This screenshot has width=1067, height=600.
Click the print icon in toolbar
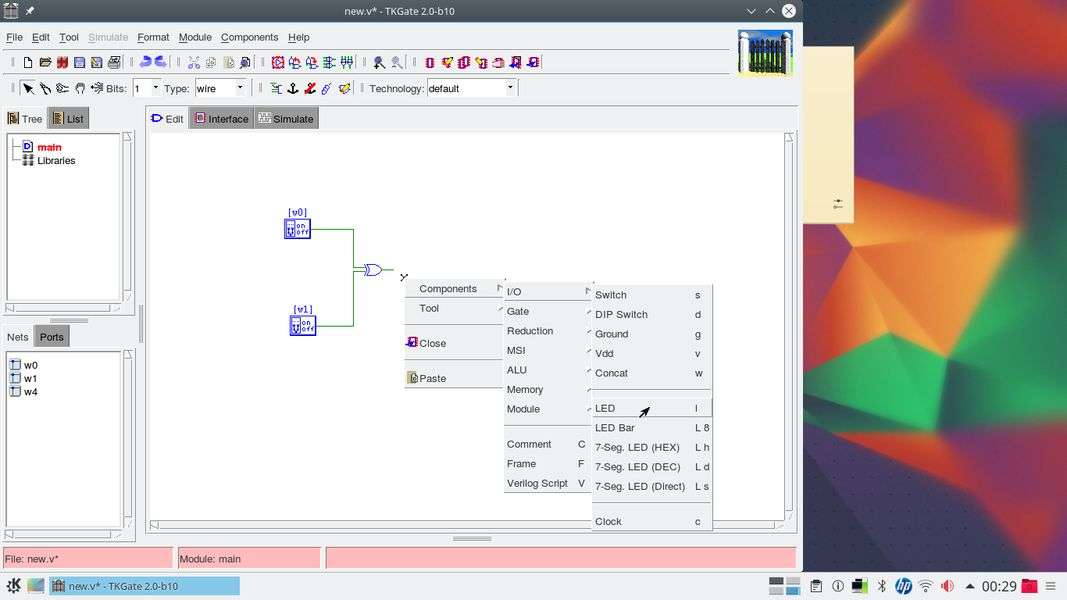(x=114, y=62)
